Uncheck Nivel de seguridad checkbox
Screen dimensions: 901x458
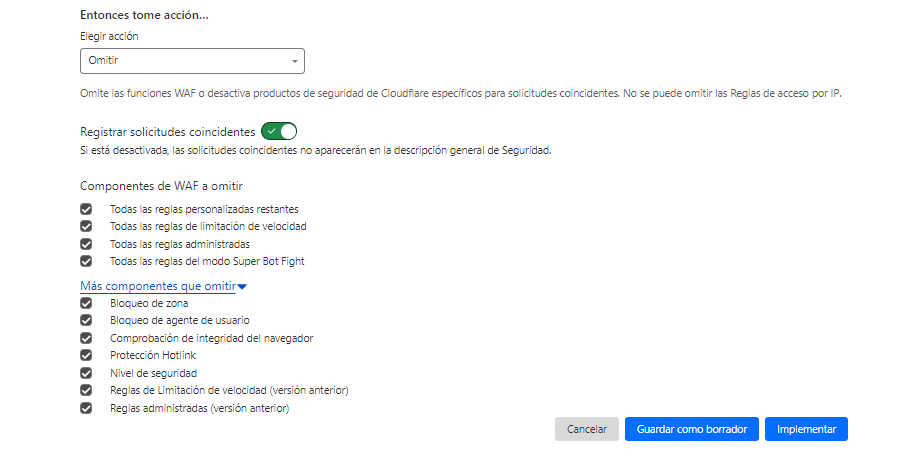click(x=86, y=373)
